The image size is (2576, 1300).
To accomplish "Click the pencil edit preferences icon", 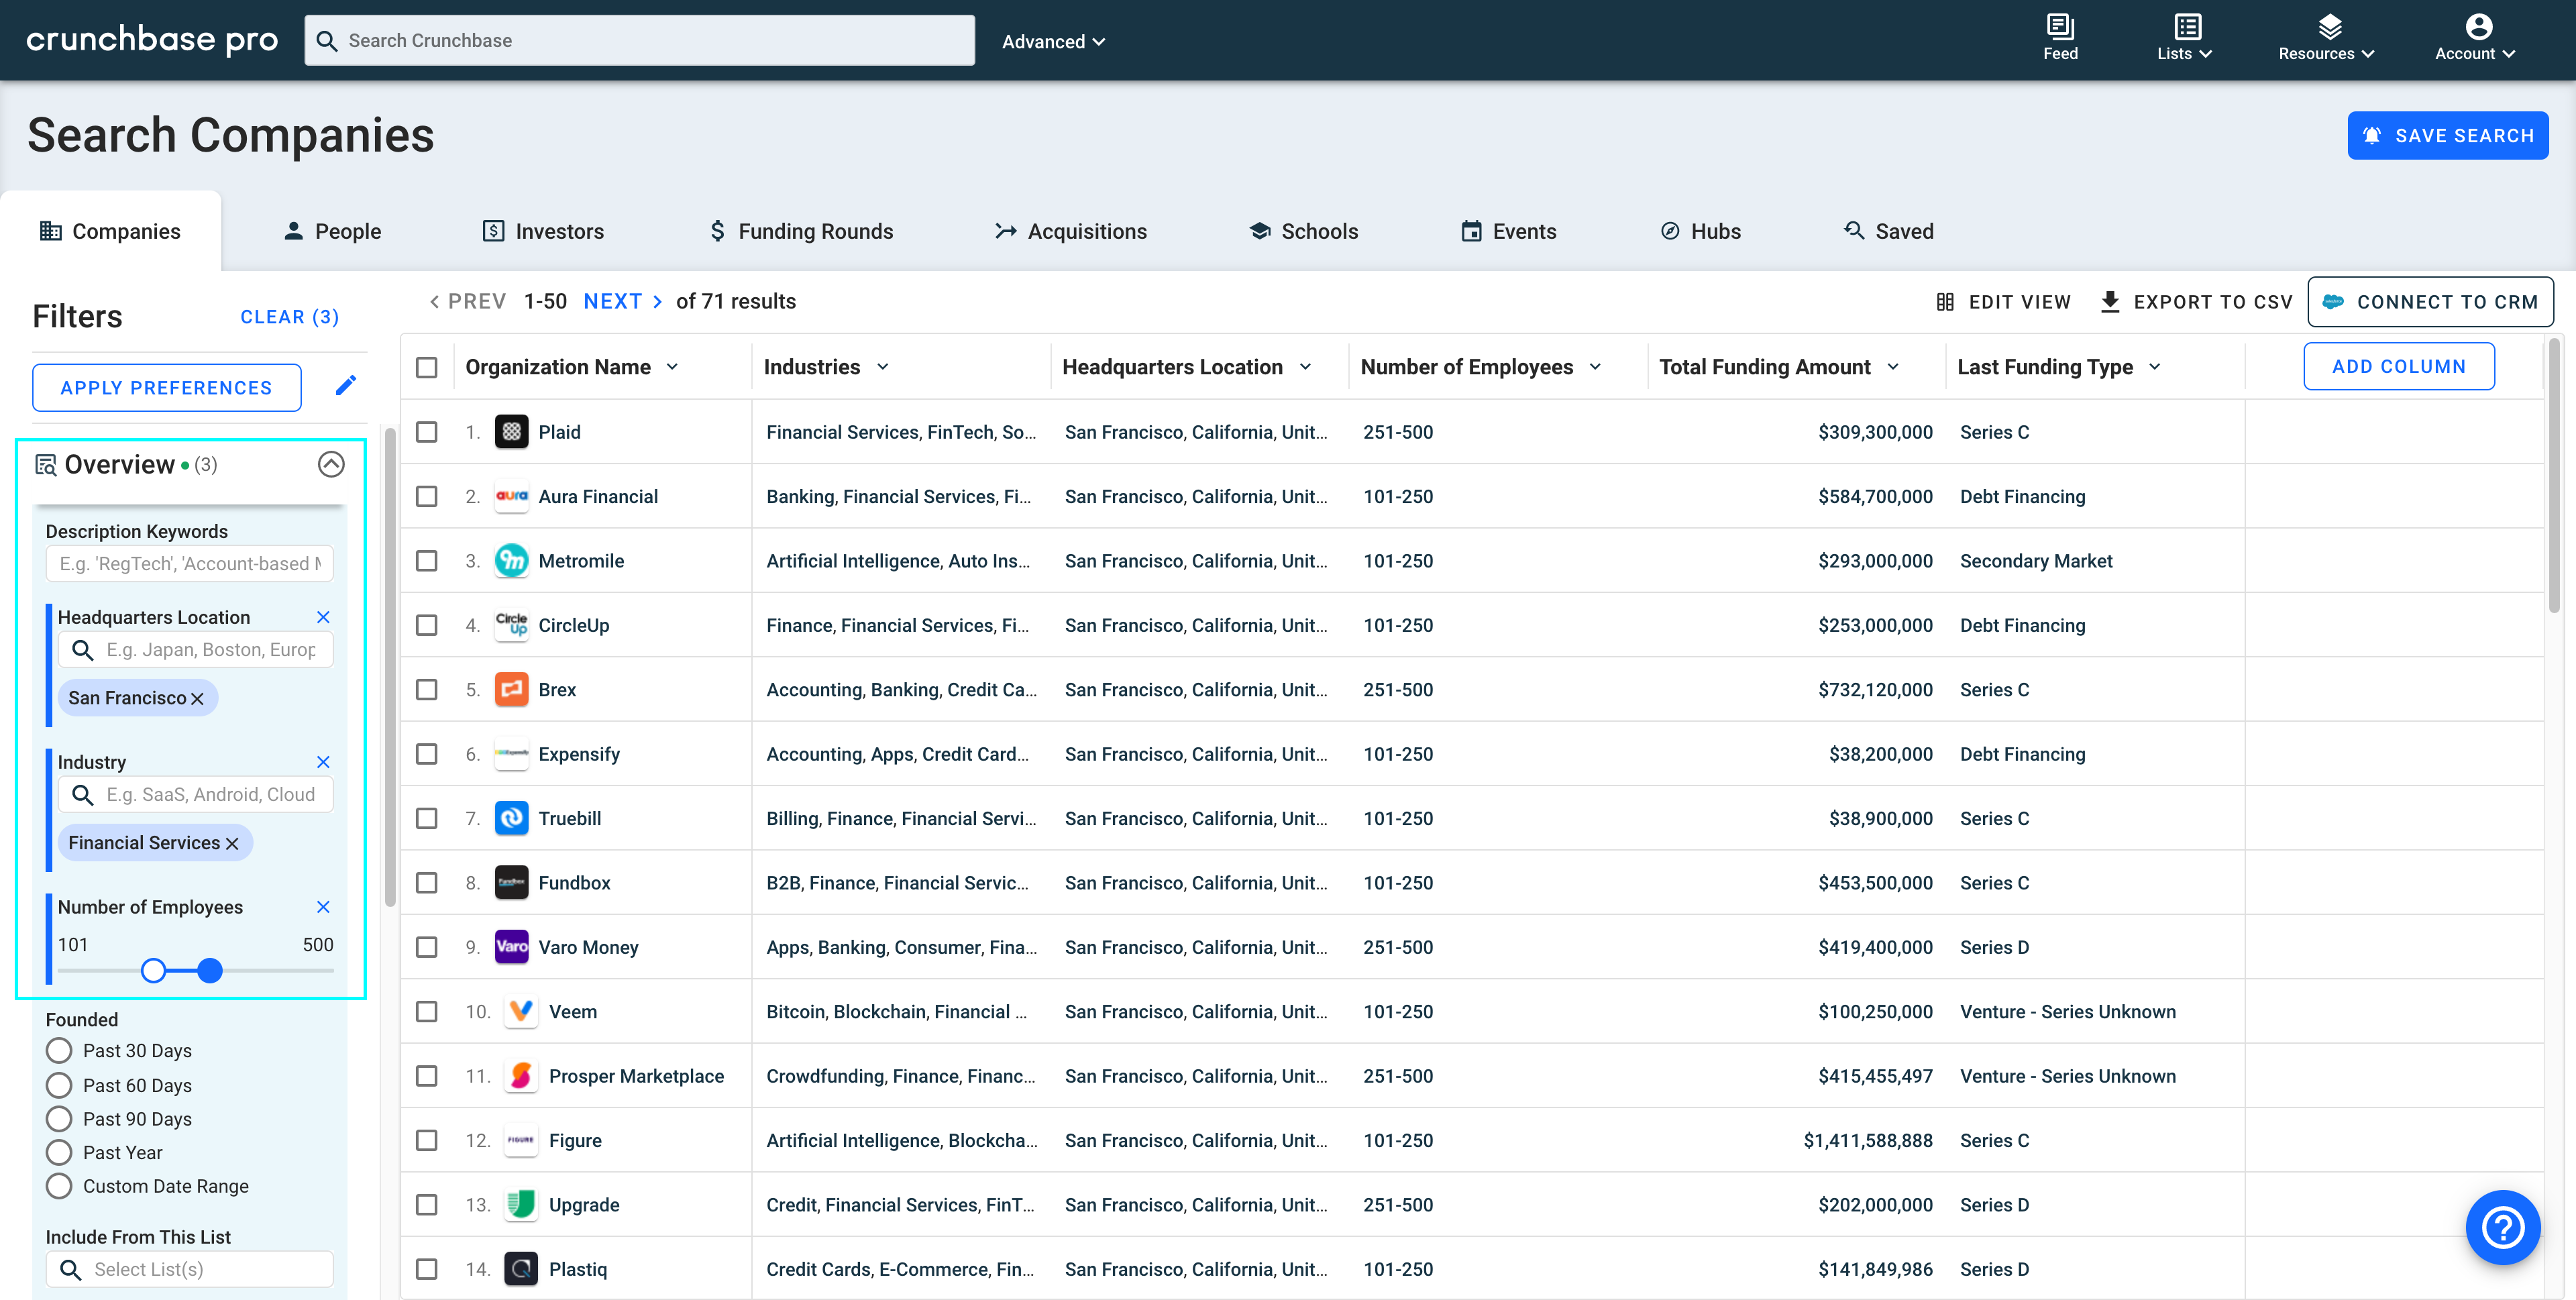I will point(346,386).
